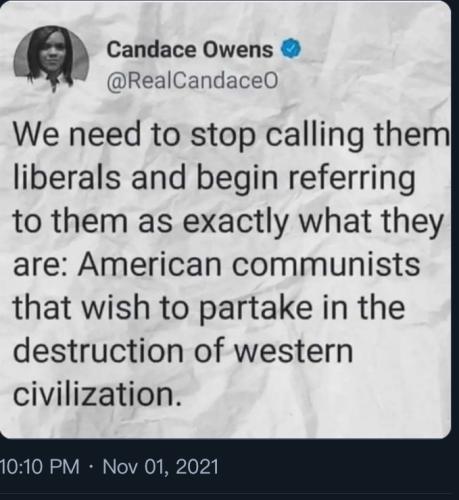Screen dimensions: 459x500
Task: Select the word "civilization." at the end
Action: pos(97,395)
